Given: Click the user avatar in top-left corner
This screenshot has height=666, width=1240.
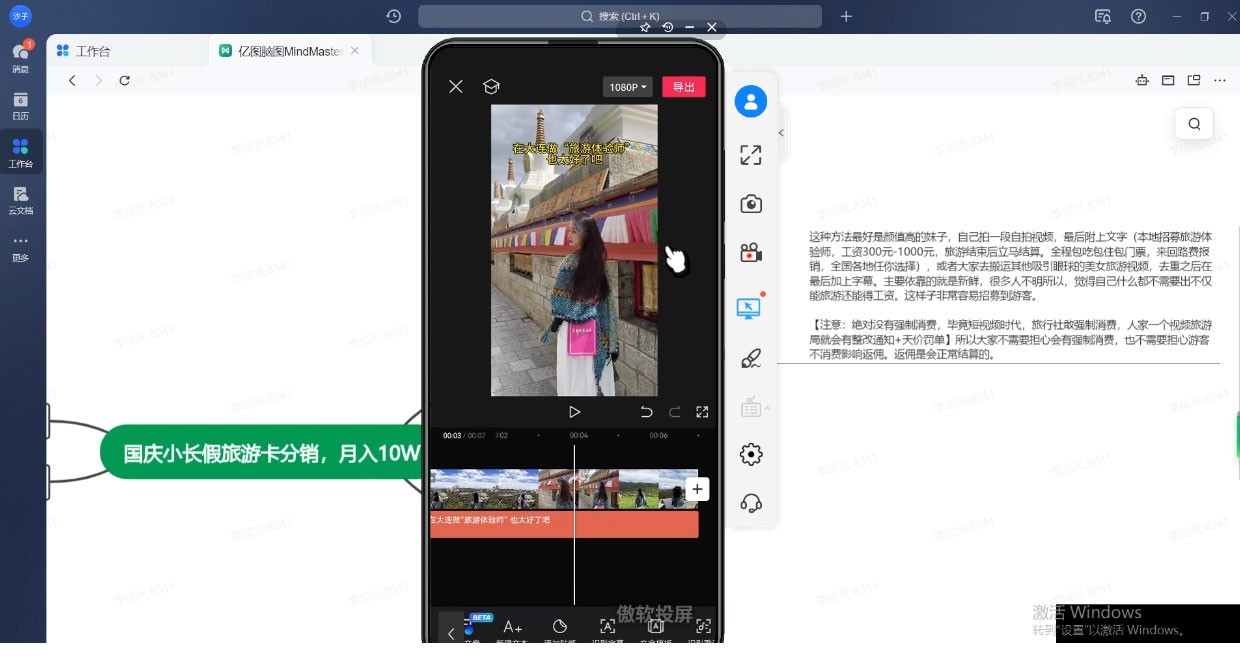Looking at the screenshot, I should 21,16.
